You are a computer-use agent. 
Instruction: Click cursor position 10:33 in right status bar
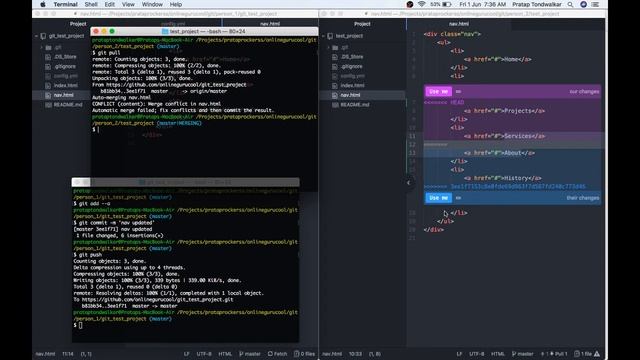click(x=355, y=354)
